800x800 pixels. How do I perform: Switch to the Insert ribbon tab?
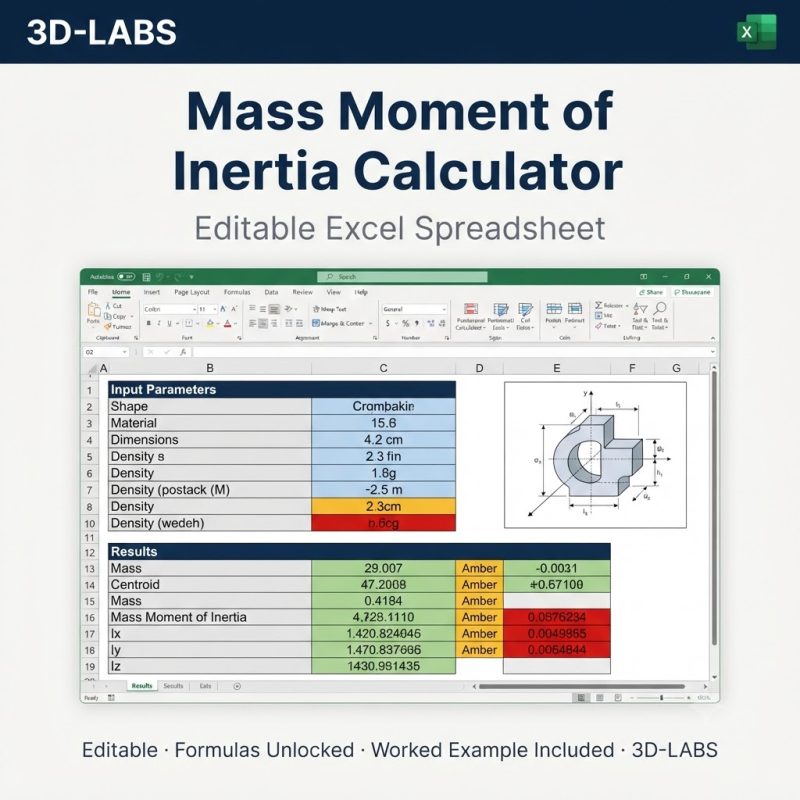[x=152, y=292]
